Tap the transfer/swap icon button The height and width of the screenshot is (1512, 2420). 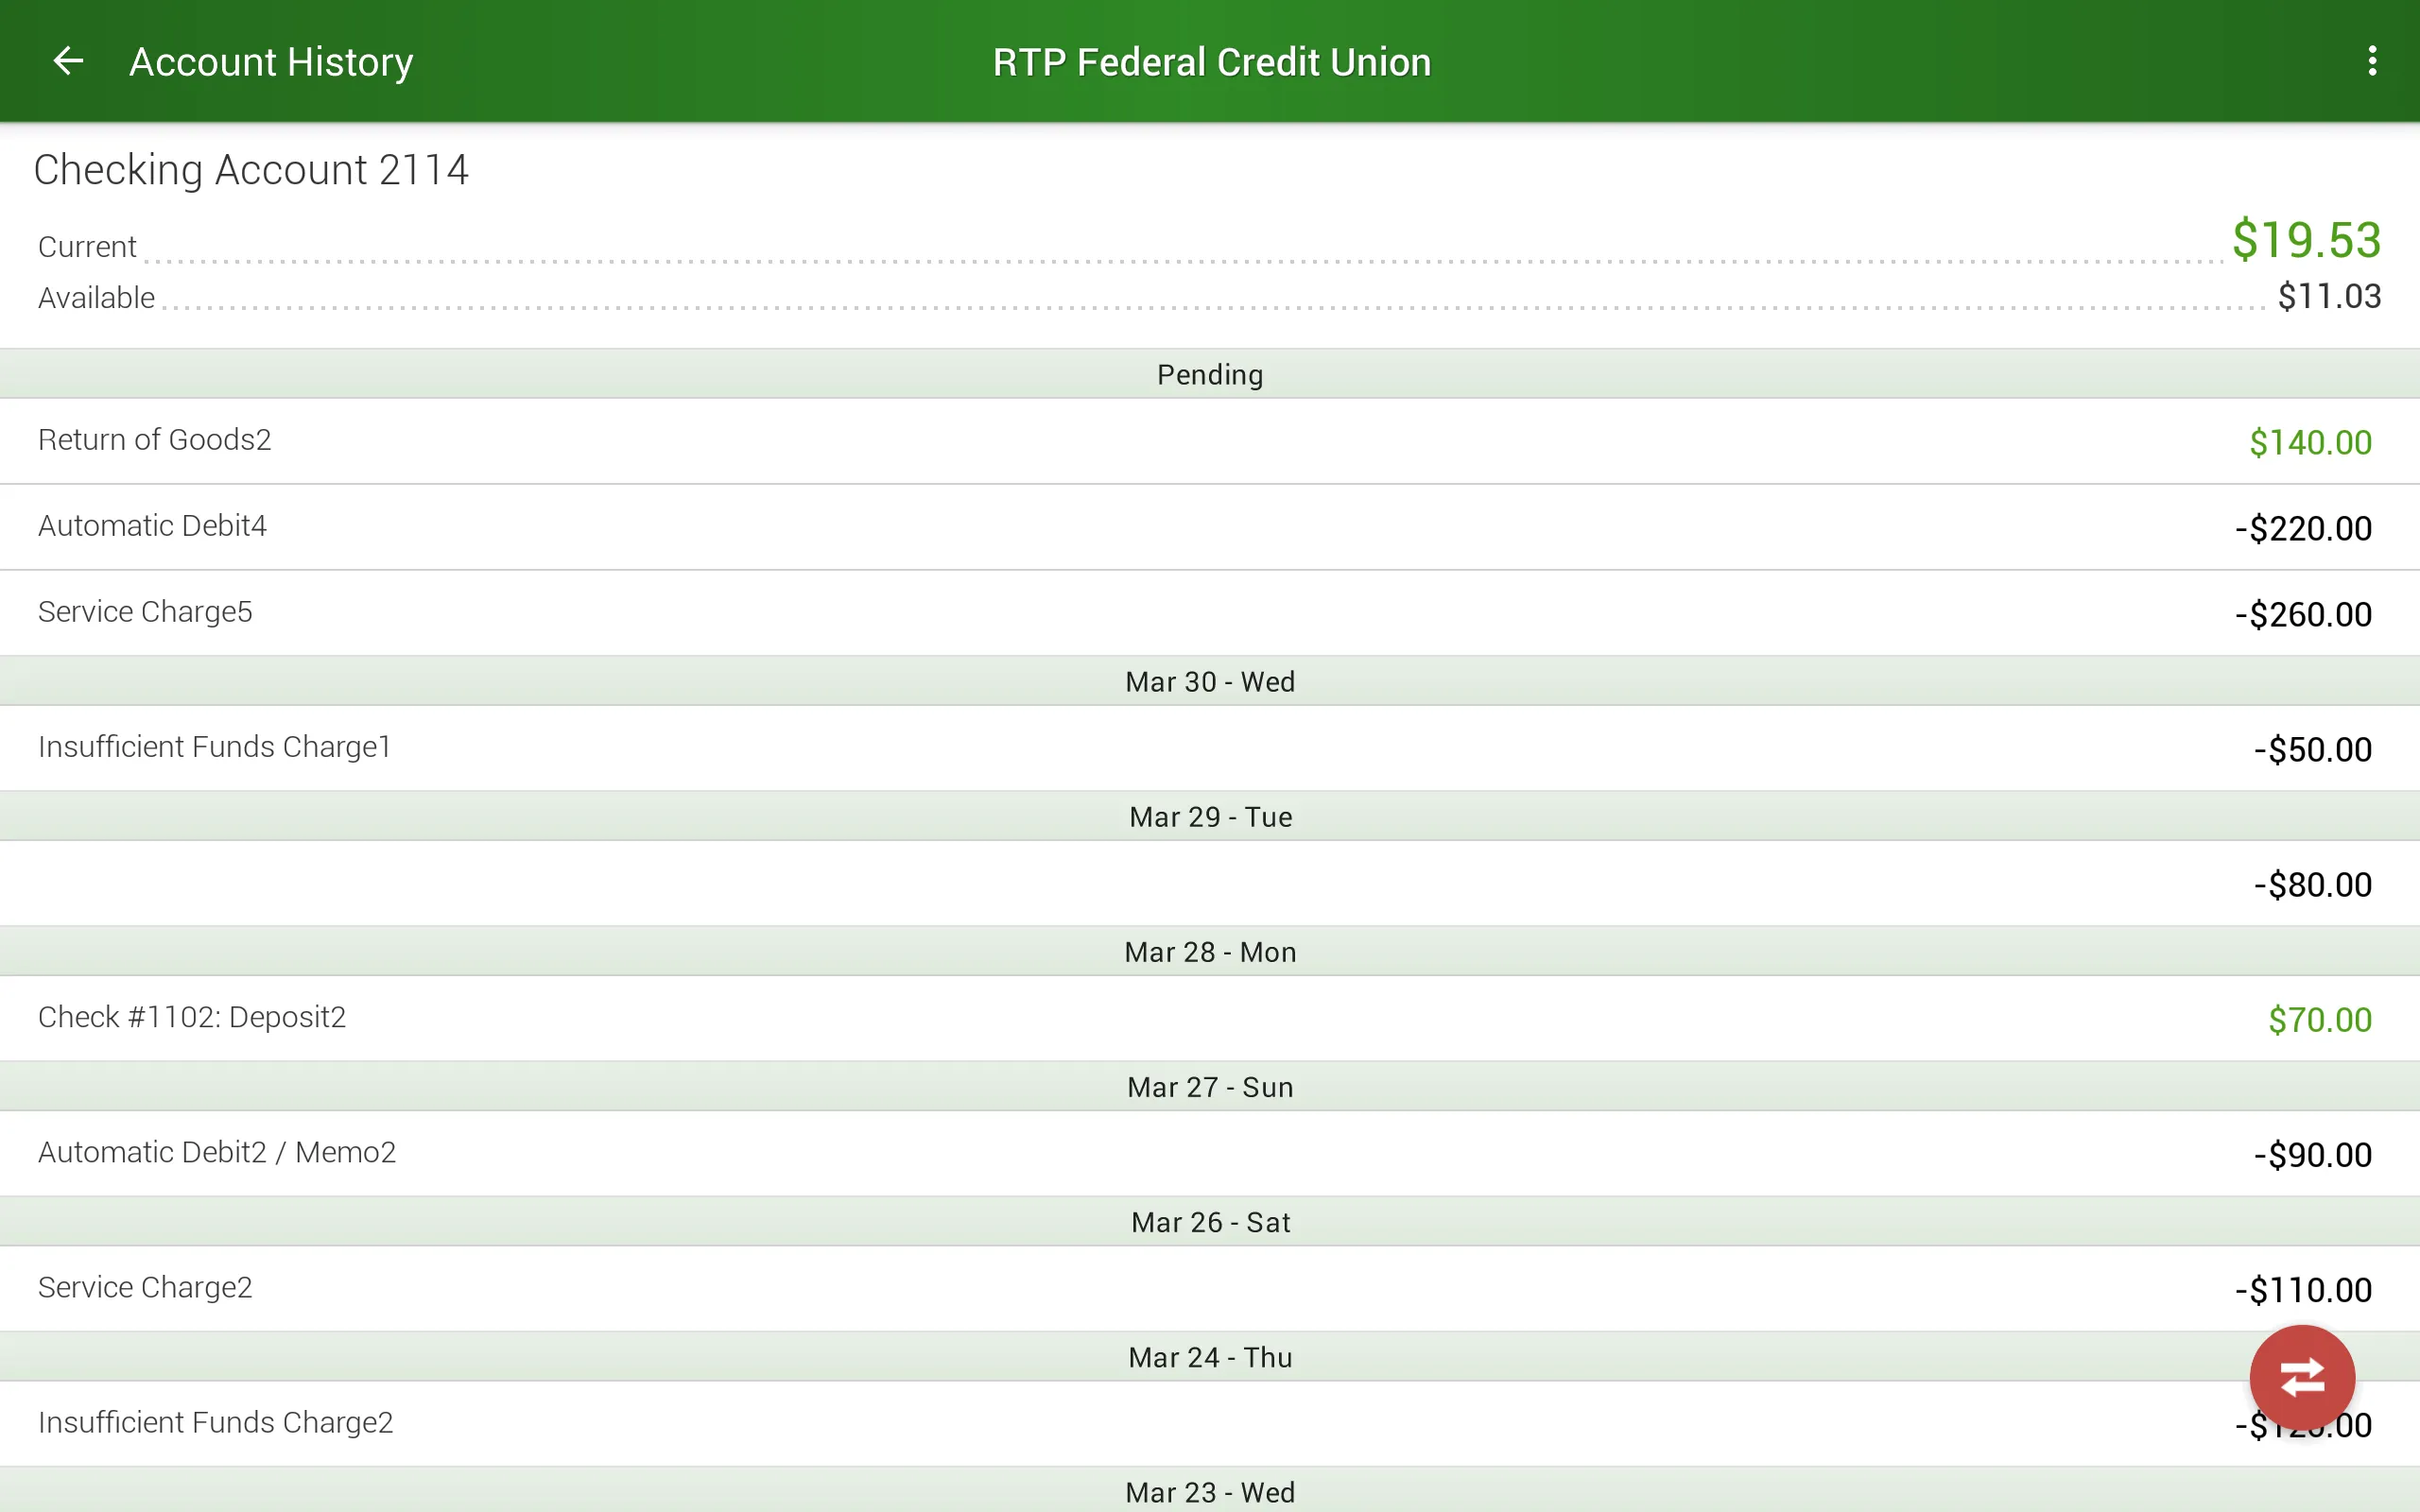(2304, 1376)
